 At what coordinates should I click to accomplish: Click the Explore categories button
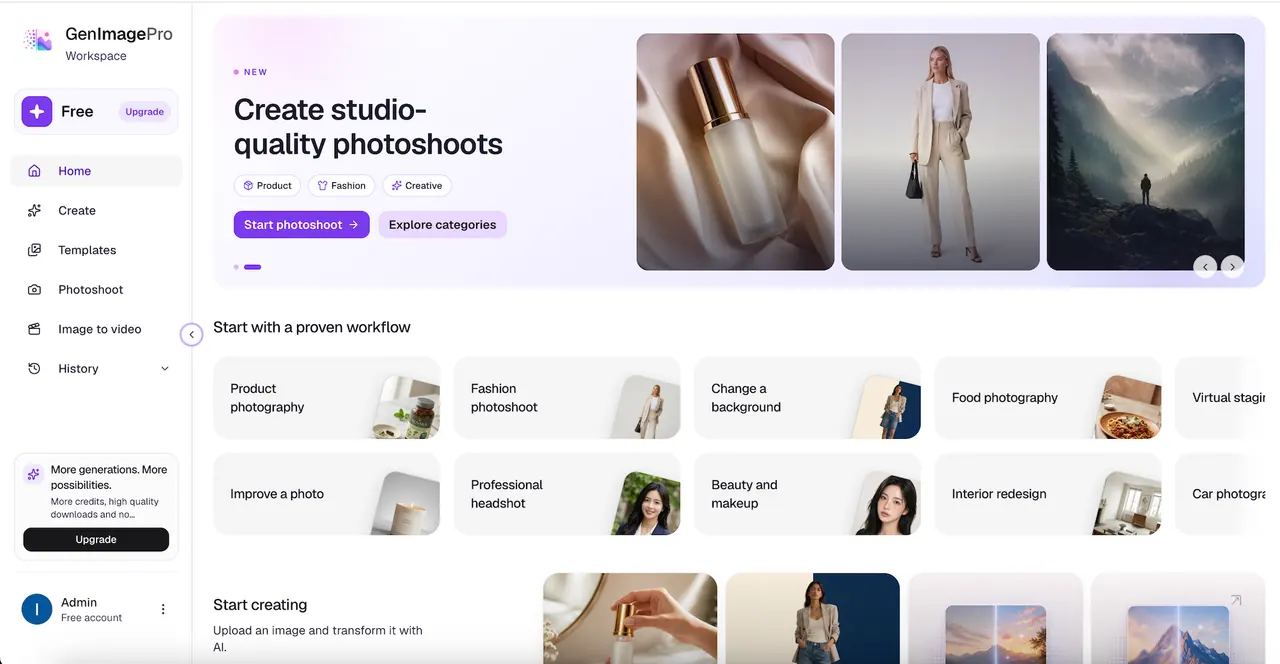click(x=443, y=225)
